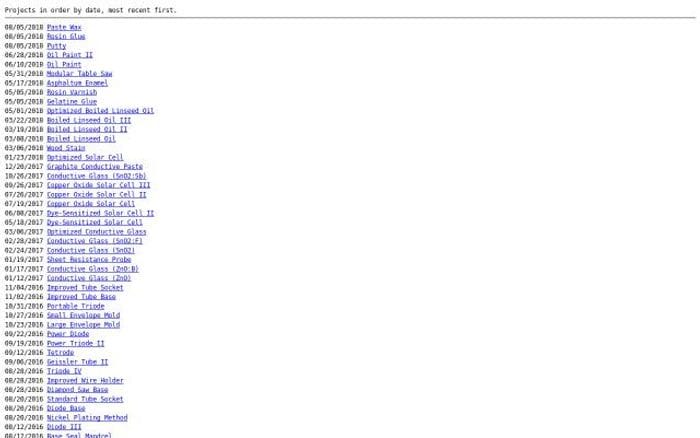Image resolution: width=700 pixels, height=438 pixels.
Task: Open the 02/24/2017 Conductive Glass (SnO2) link
Action: (91, 250)
